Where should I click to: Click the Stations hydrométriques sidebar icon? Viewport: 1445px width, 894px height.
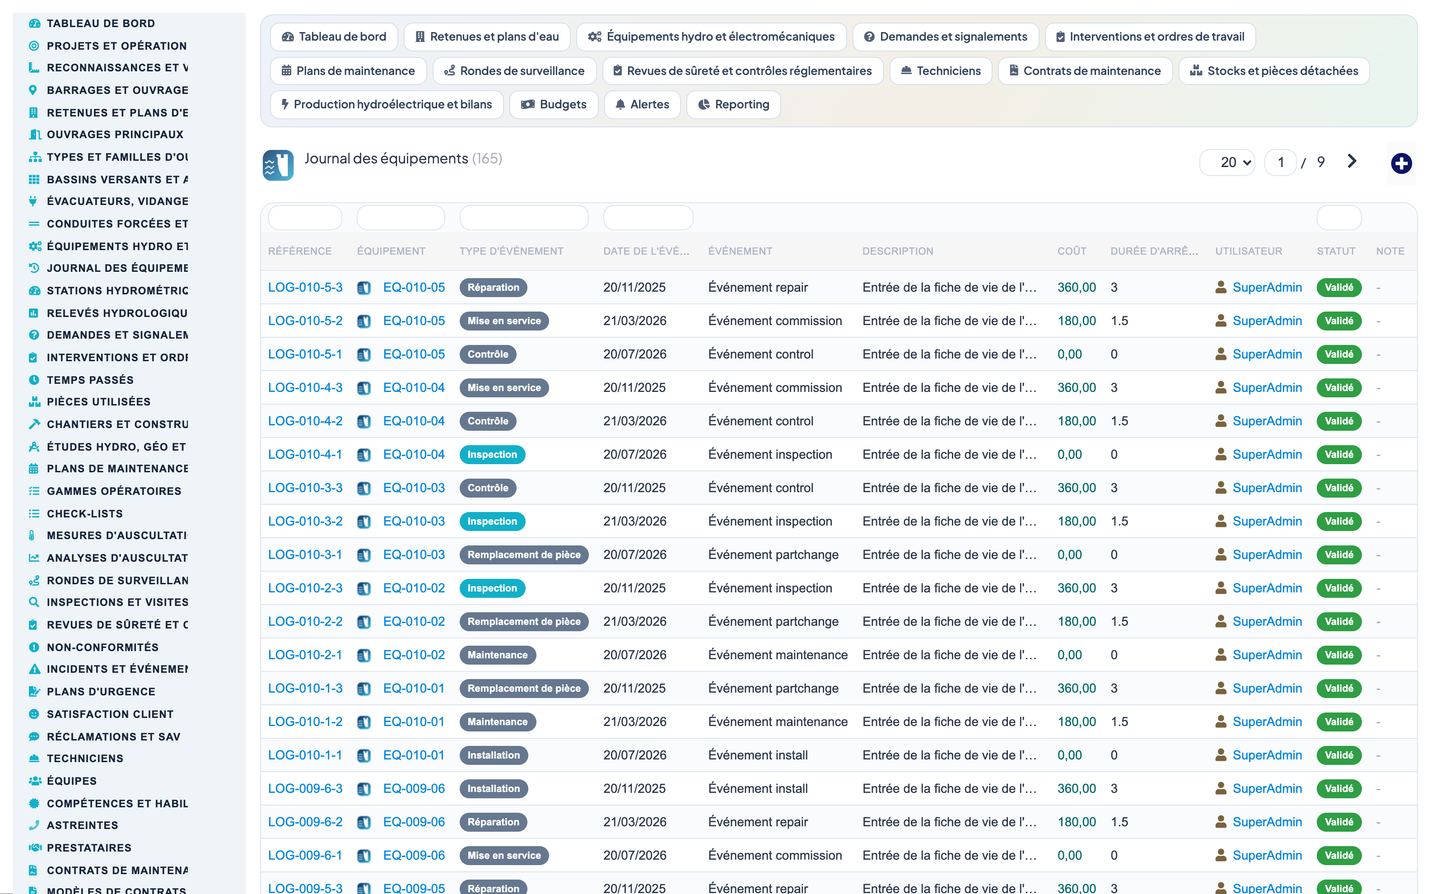click(34, 290)
